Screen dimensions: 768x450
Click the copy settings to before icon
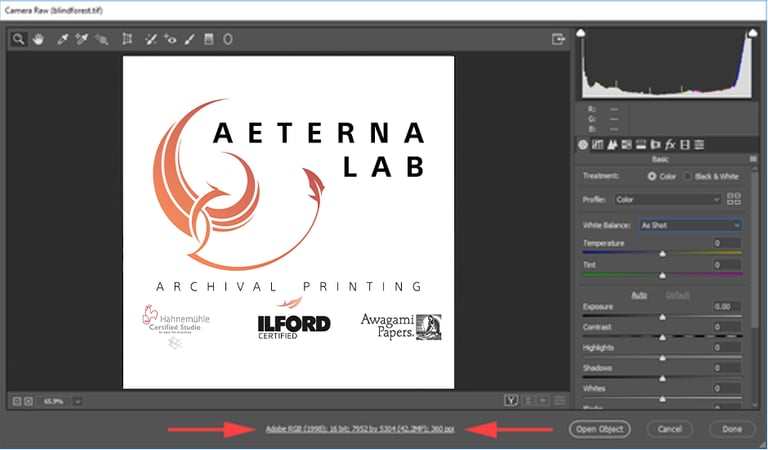[543, 401]
